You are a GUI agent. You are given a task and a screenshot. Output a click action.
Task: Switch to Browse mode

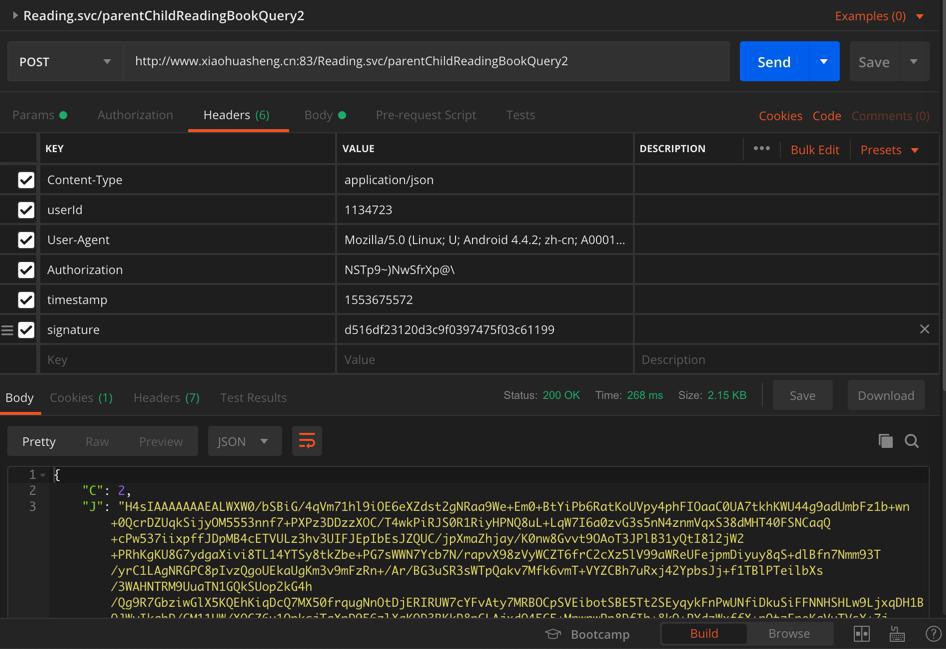click(x=789, y=633)
